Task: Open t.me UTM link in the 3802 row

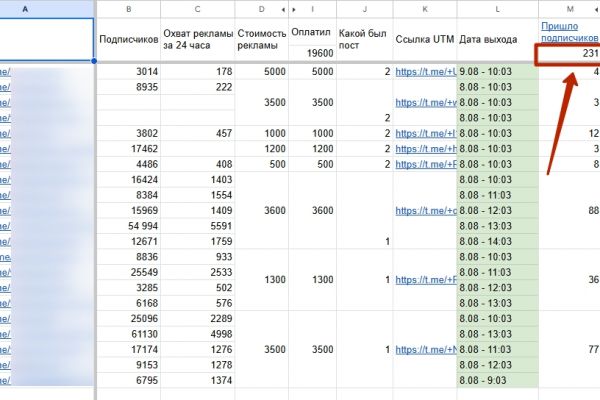Action: coord(426,133)
